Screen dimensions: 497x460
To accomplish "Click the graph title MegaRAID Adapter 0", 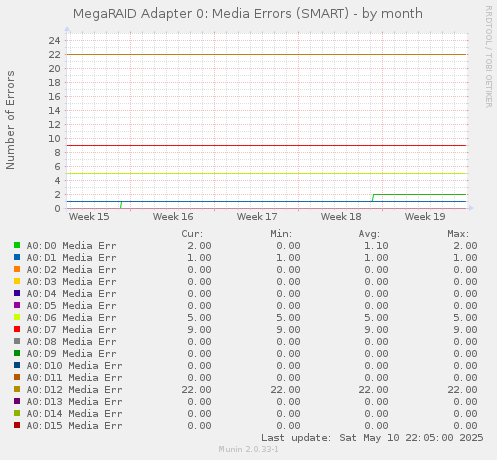I will pyautogui.click(x=248, y=14).
